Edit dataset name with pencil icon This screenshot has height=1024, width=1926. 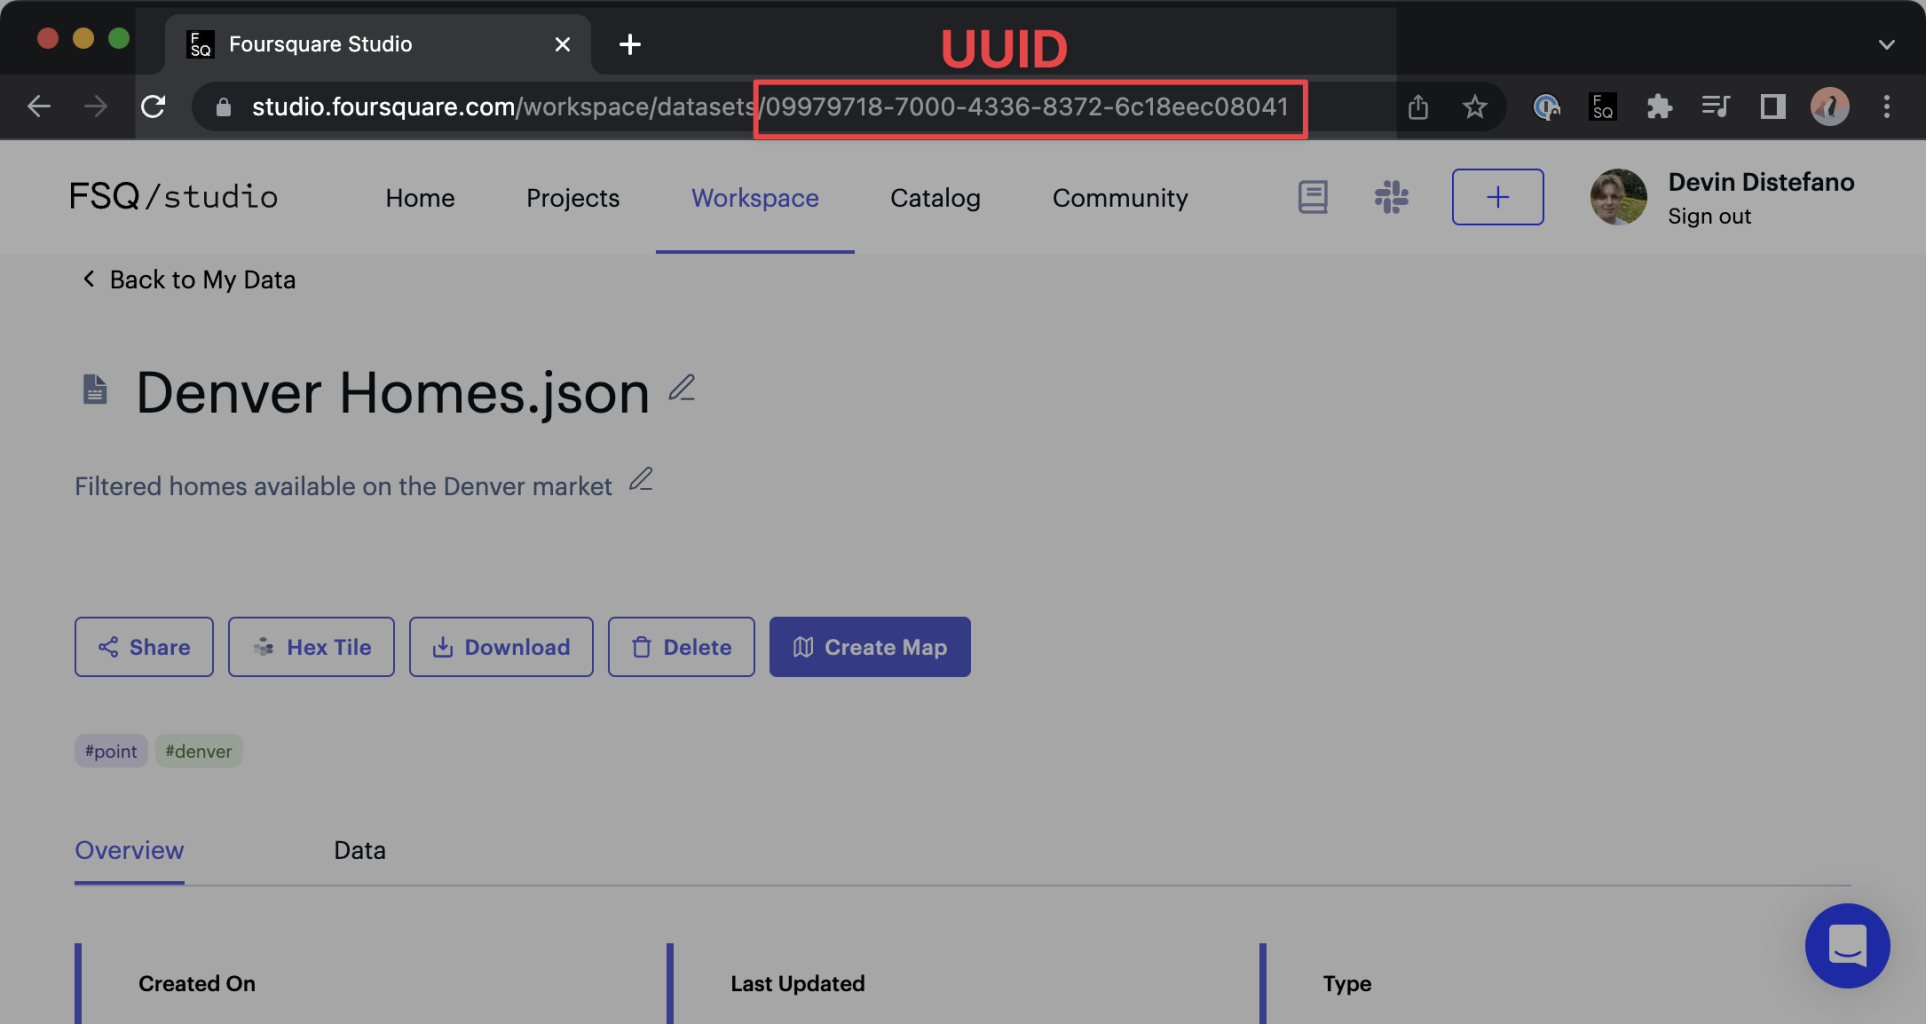click(682, 388)
